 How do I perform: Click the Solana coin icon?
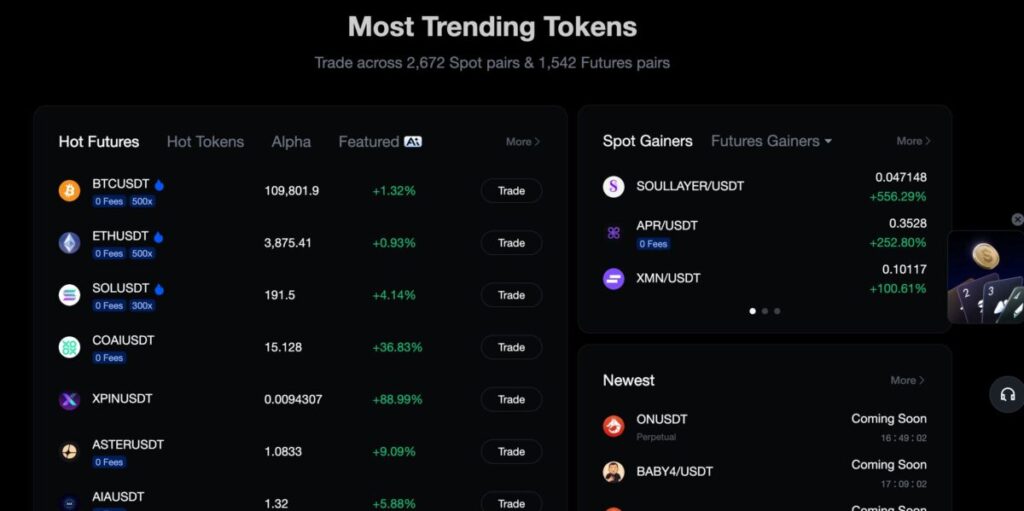coord(69,295)
